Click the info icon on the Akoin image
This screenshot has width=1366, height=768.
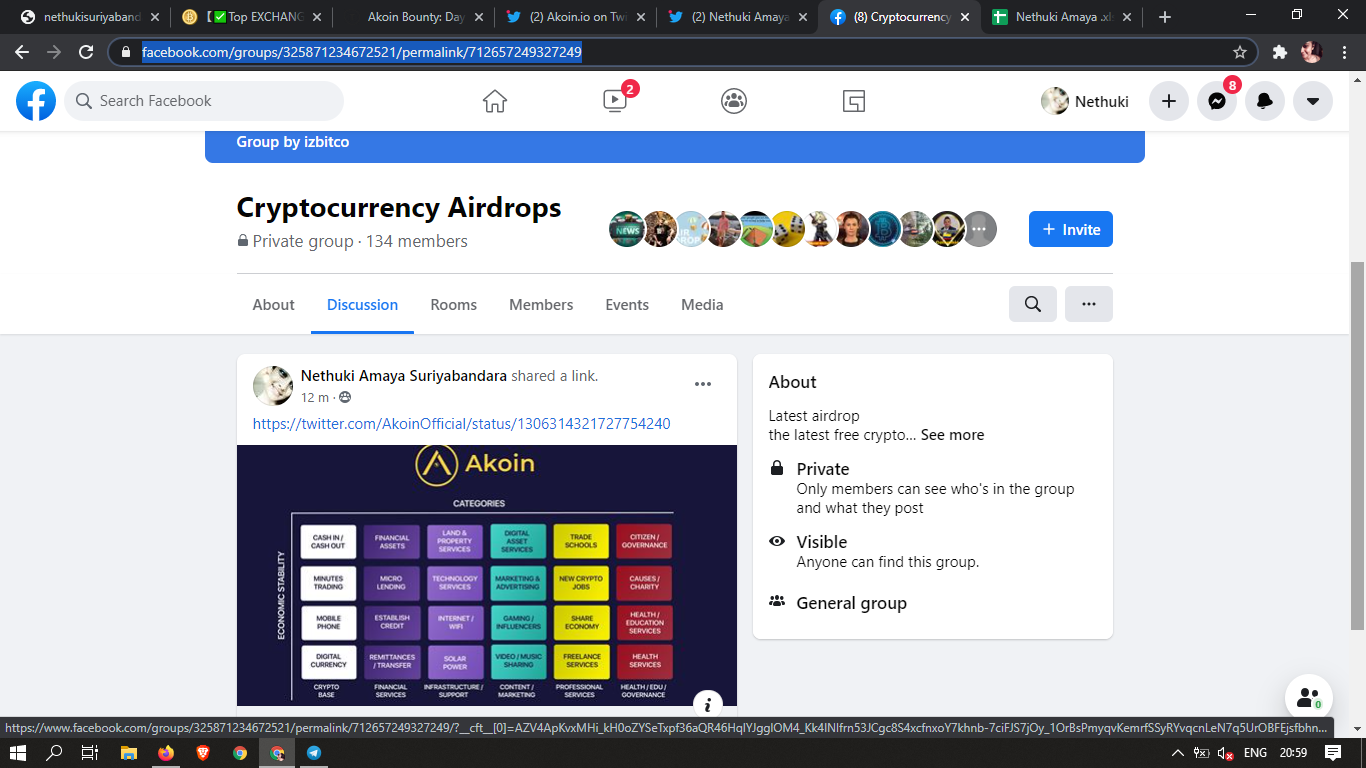pyautogui.click(x=707, y=704)
